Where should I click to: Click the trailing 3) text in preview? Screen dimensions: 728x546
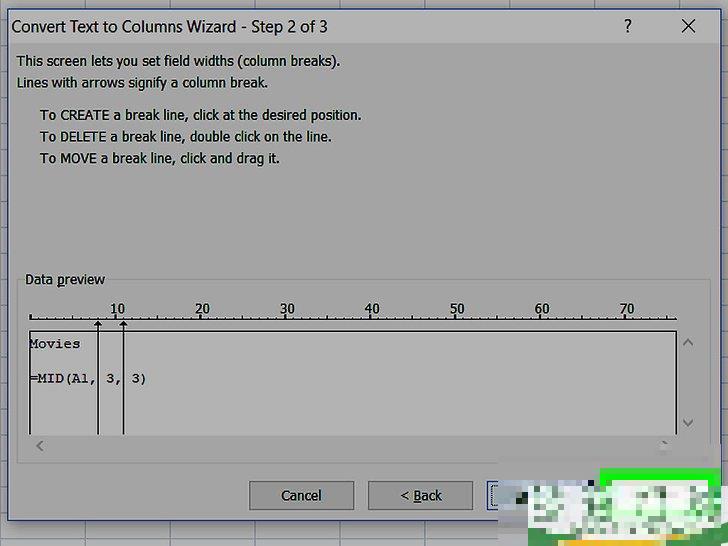pyautogui.click(x=139, y=378)
